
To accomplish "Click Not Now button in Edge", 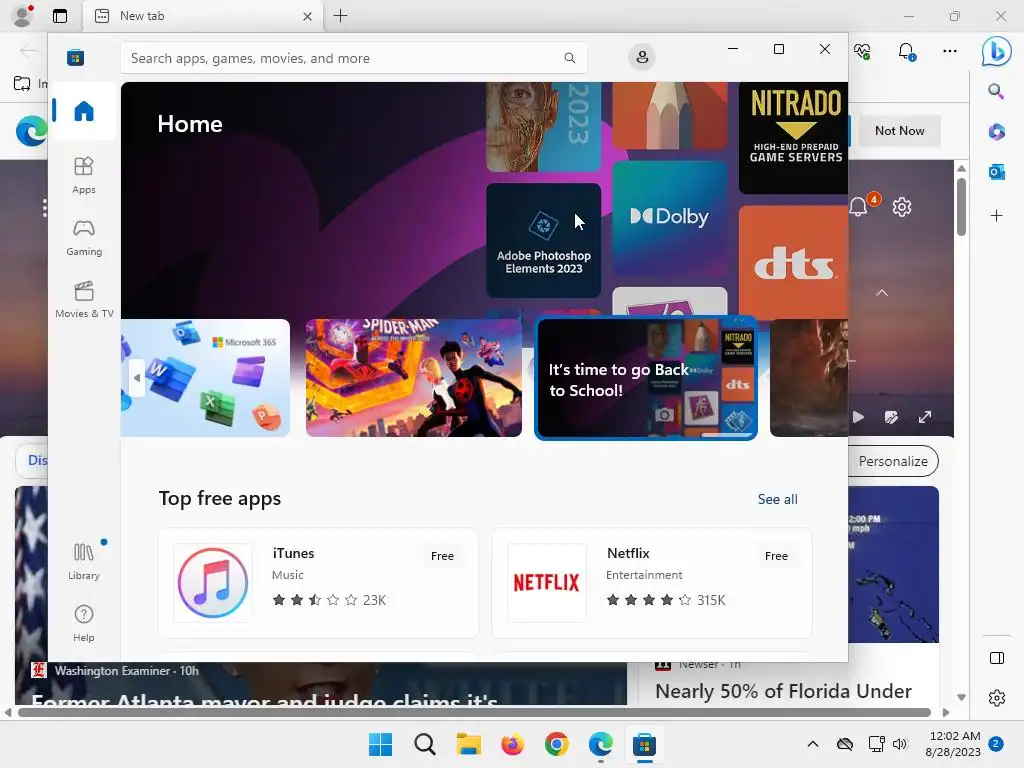I will coord(899,131).
